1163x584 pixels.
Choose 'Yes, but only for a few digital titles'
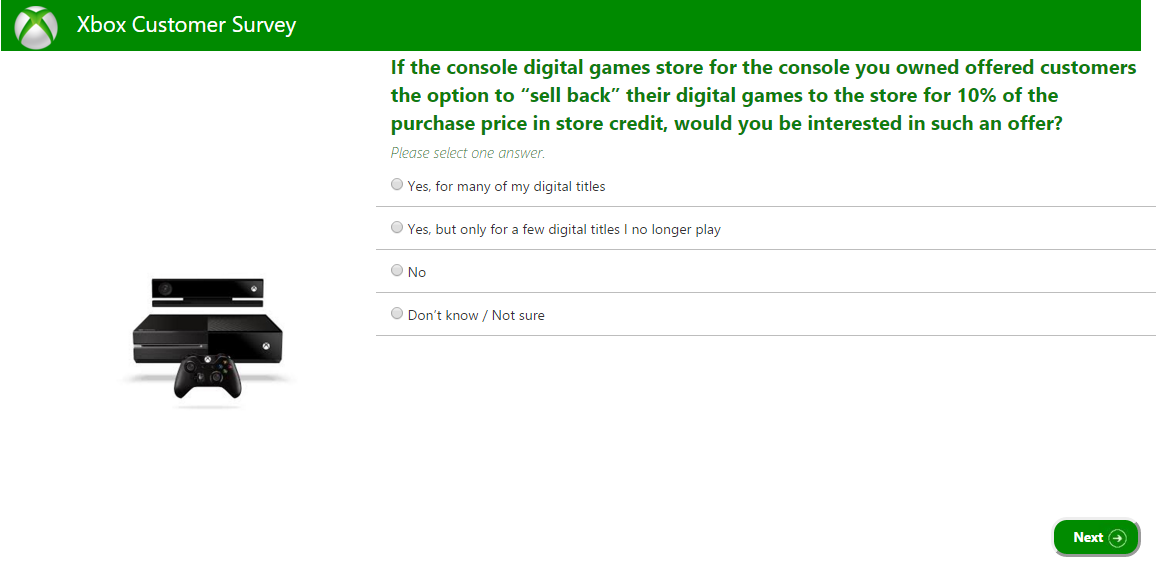tap(397, 227)
